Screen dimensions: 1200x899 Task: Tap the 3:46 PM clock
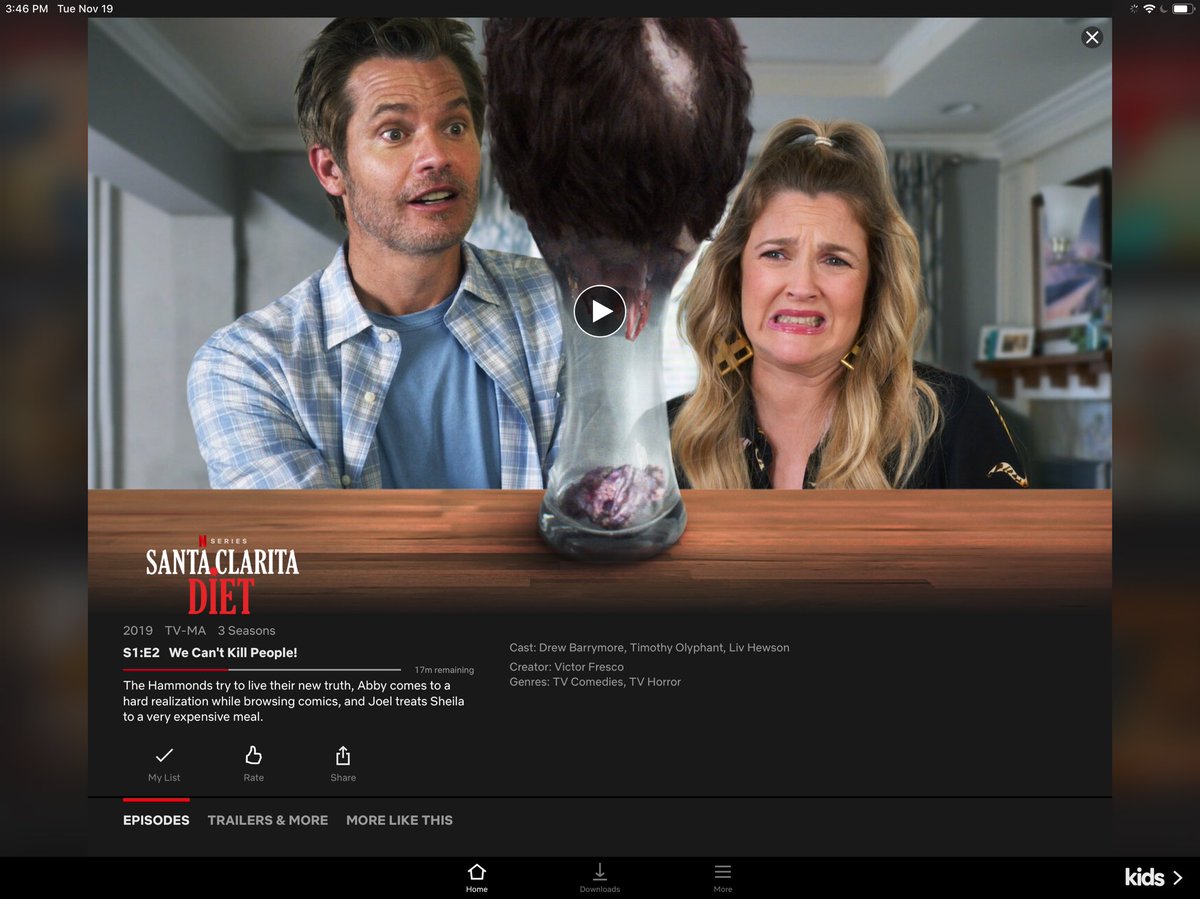point(27,8)
